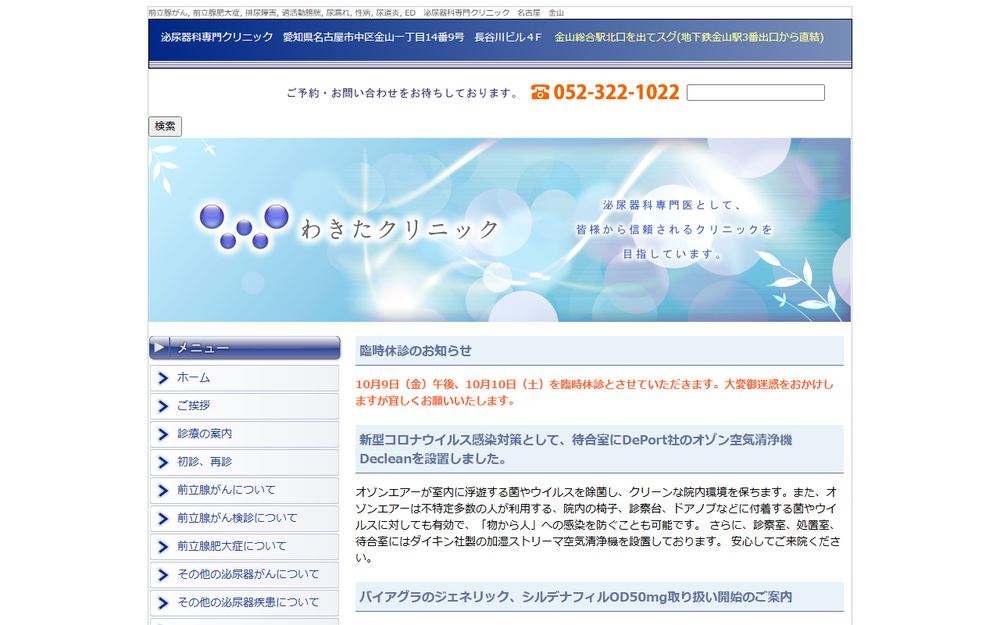Viewport: 1000px width, 625px height.
Task: Click the 泌尿器科専門医として banner slogan
Action: [674, 230]
